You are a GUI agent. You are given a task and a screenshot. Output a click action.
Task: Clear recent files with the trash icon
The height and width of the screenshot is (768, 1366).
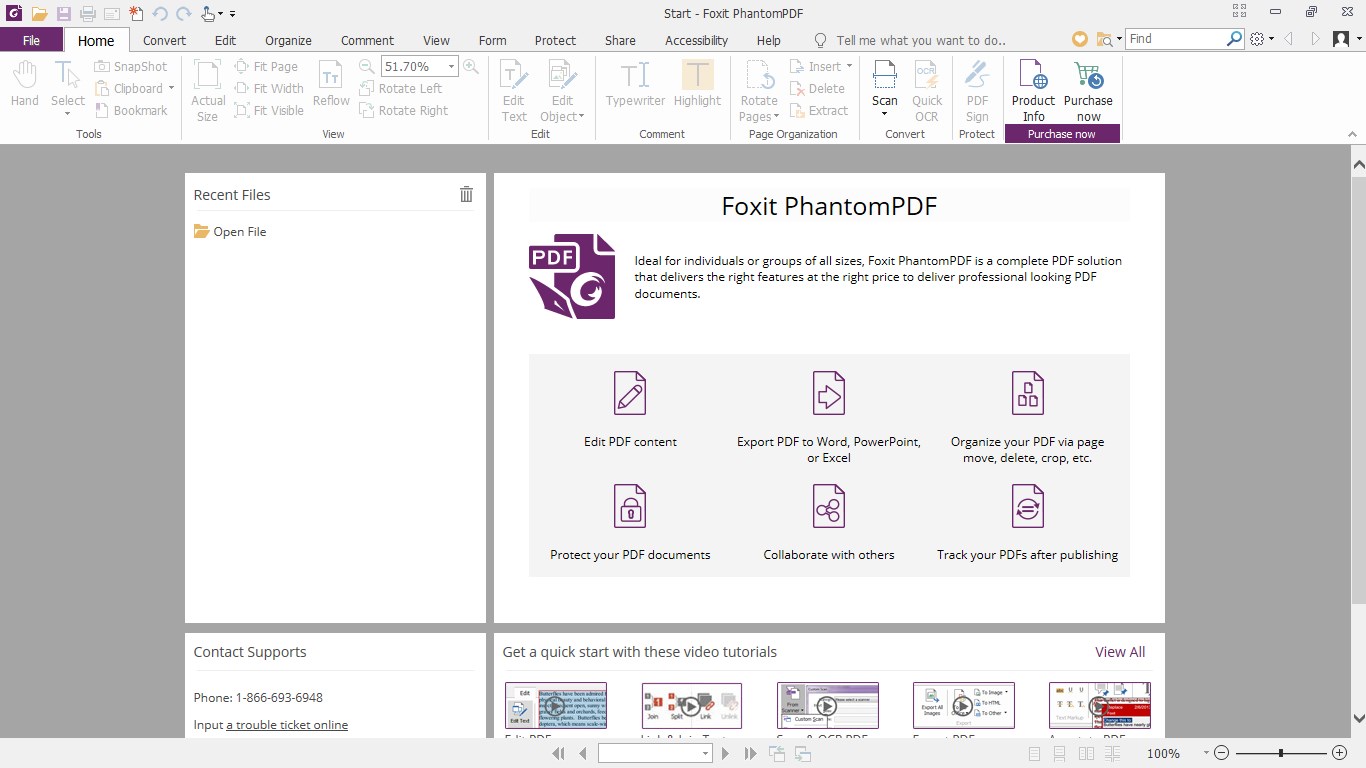(466, 194)
